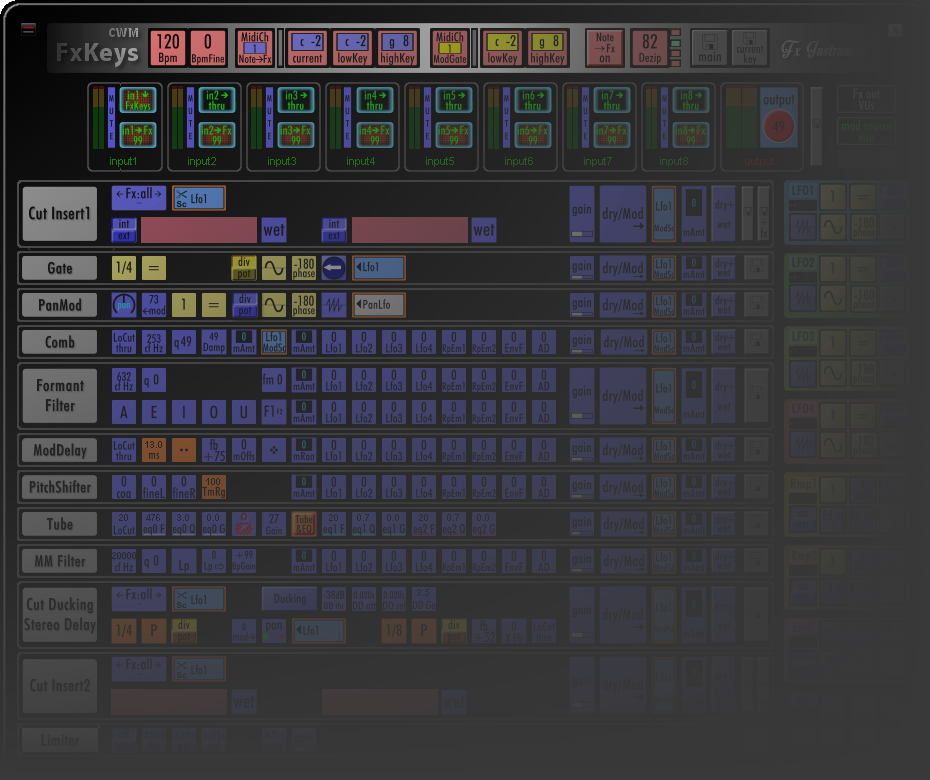Select the Comb effect section label
The height and width of the screenshot is (780, 930).
click(x=60, y=342)
